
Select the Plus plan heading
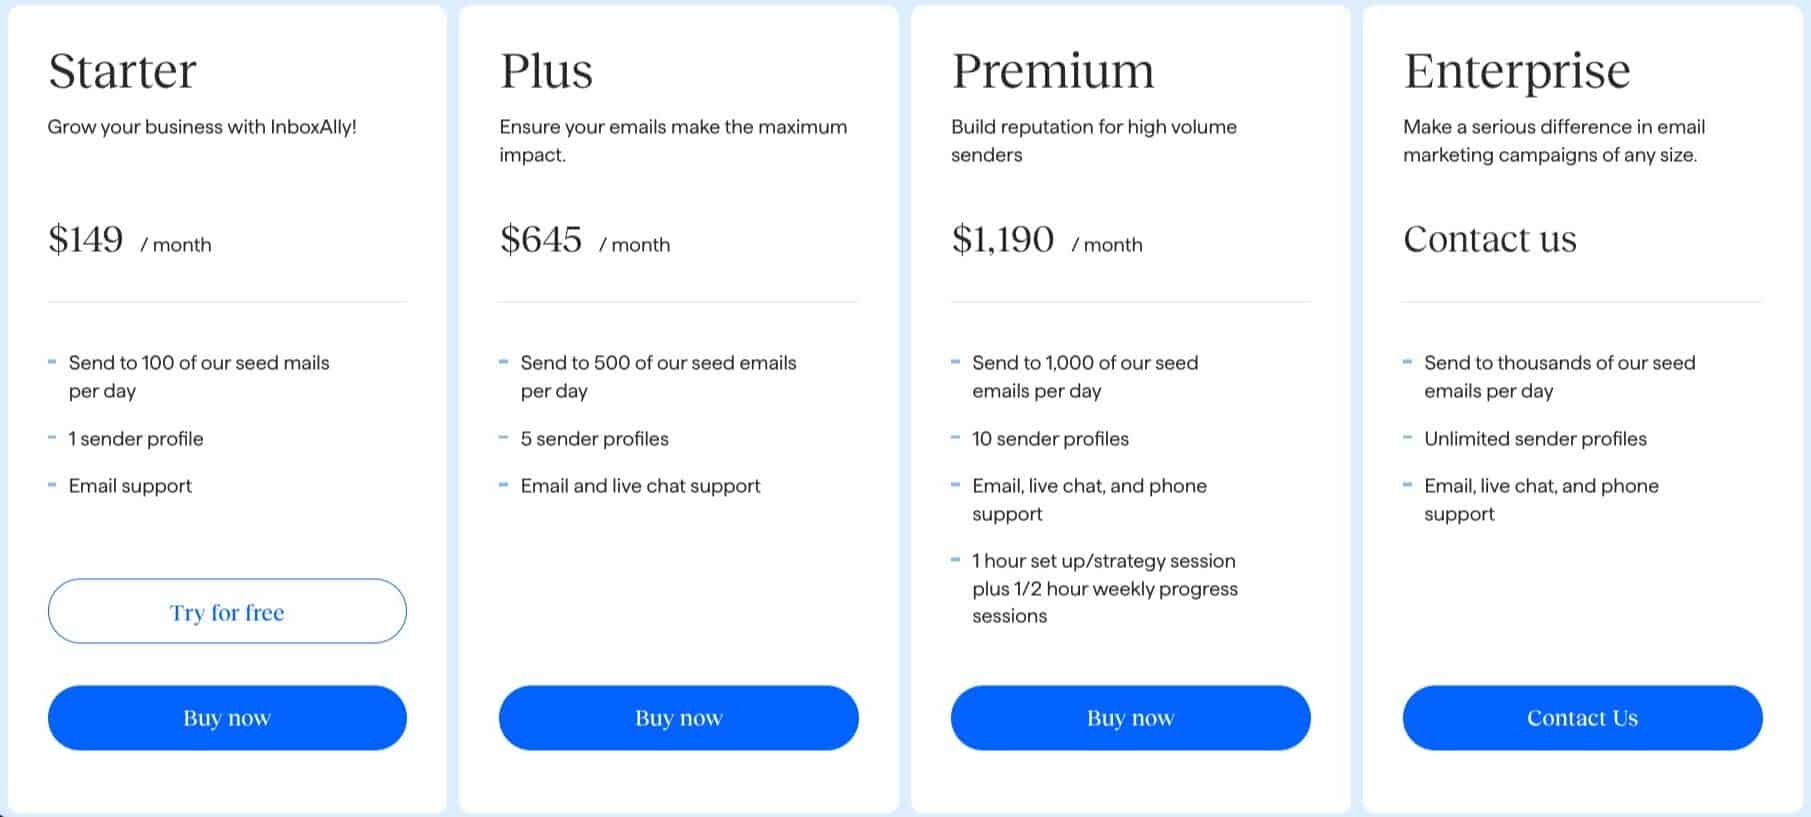pos(546,70)
